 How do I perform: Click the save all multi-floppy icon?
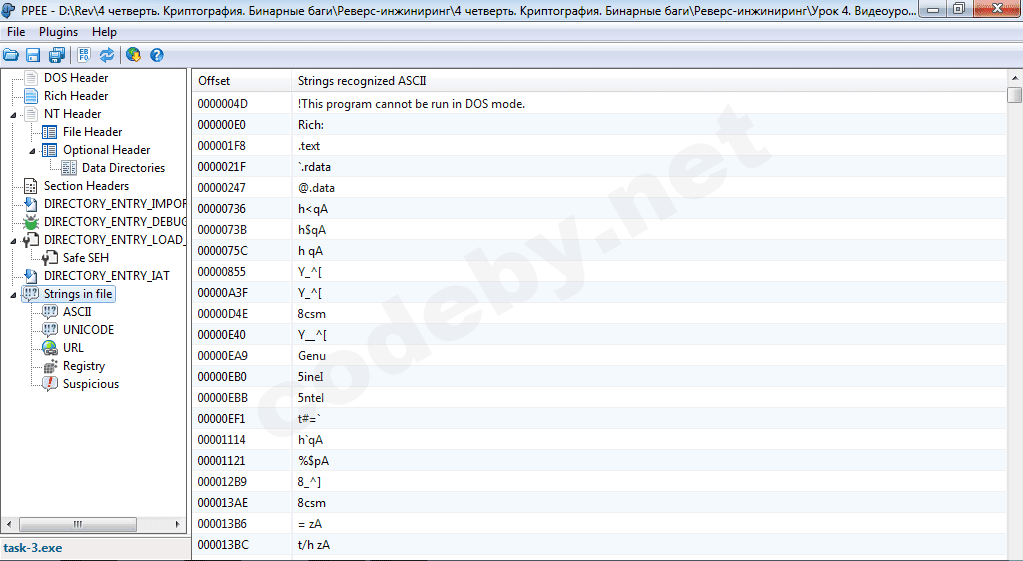point(57,55)
